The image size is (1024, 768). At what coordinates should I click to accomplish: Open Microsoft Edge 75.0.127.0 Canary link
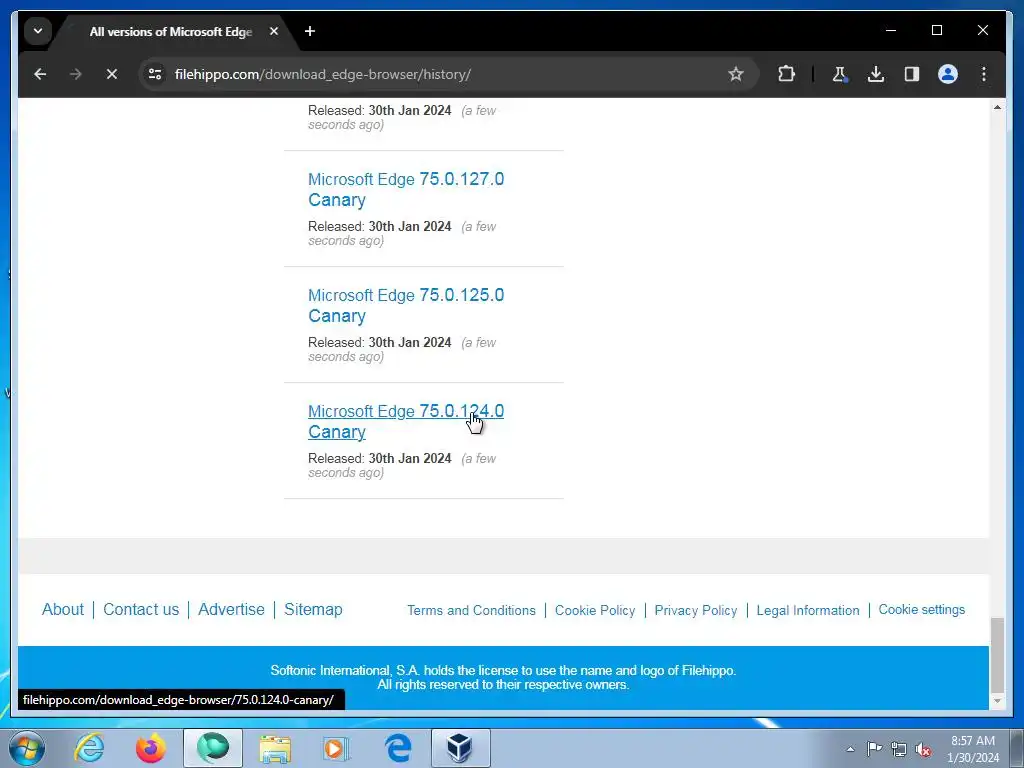click(x=406, y=189)
